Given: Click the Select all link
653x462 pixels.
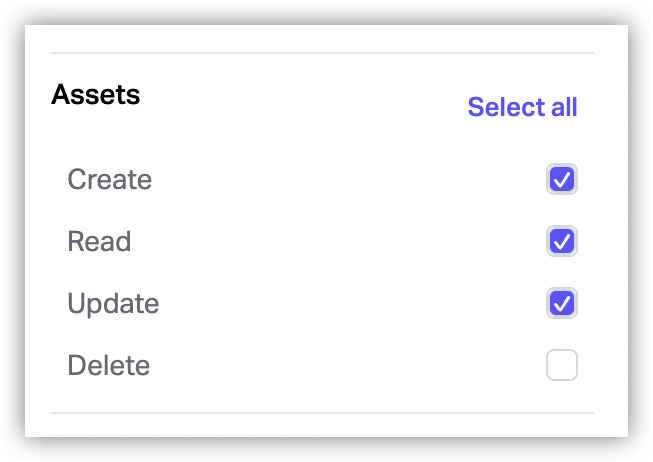Looking at the screenshot, I should 522,107.
